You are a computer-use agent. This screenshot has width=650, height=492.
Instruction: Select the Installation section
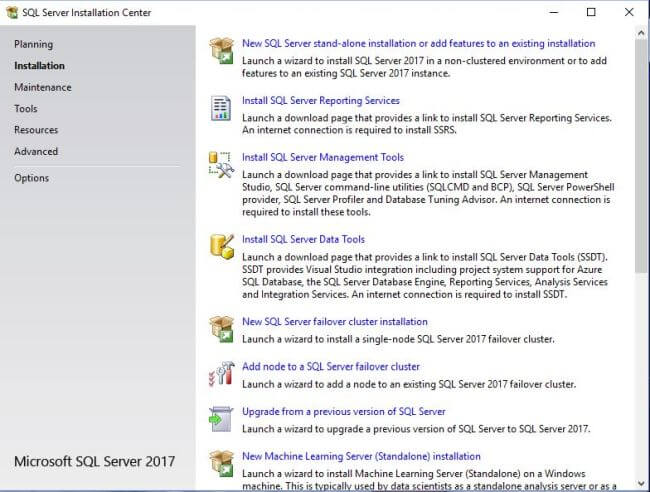click(x=39, y=65)
